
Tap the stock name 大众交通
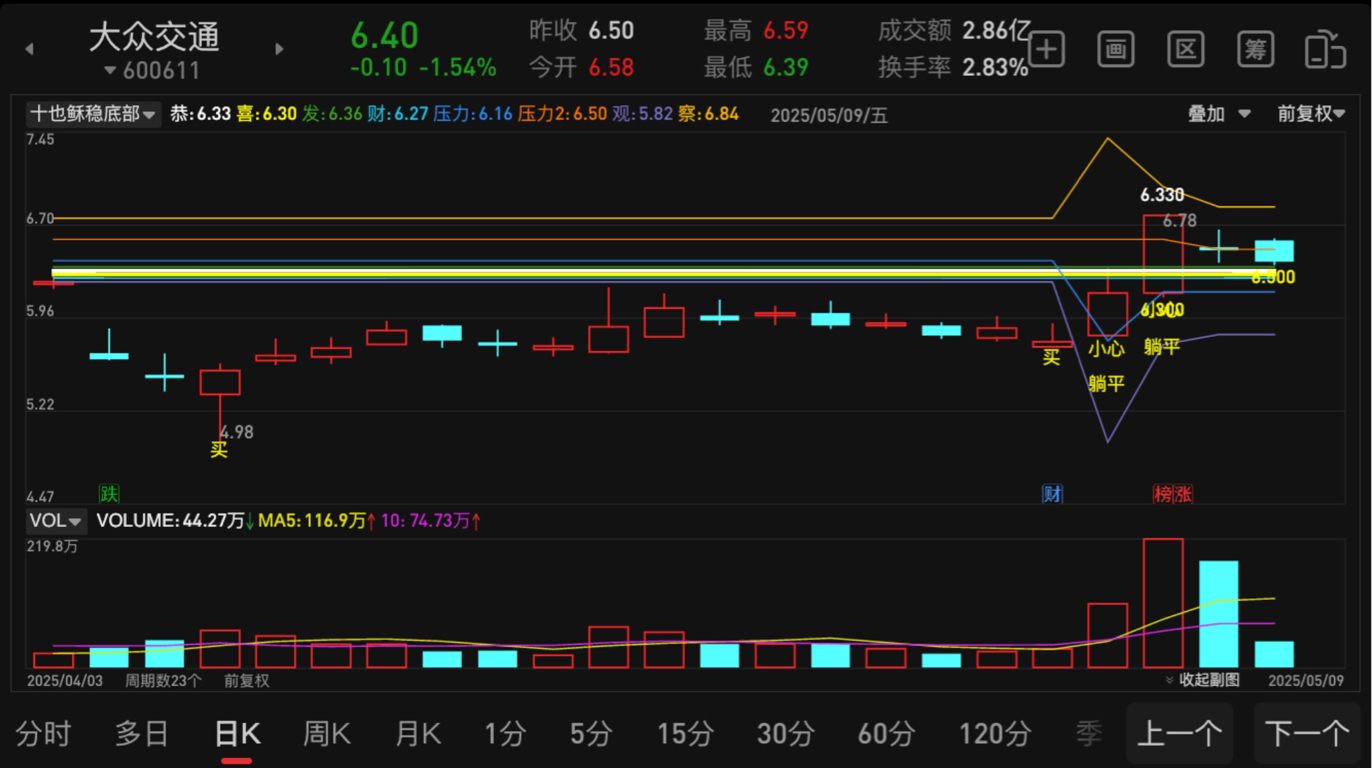pyautogui.click(x=154, y=37)
